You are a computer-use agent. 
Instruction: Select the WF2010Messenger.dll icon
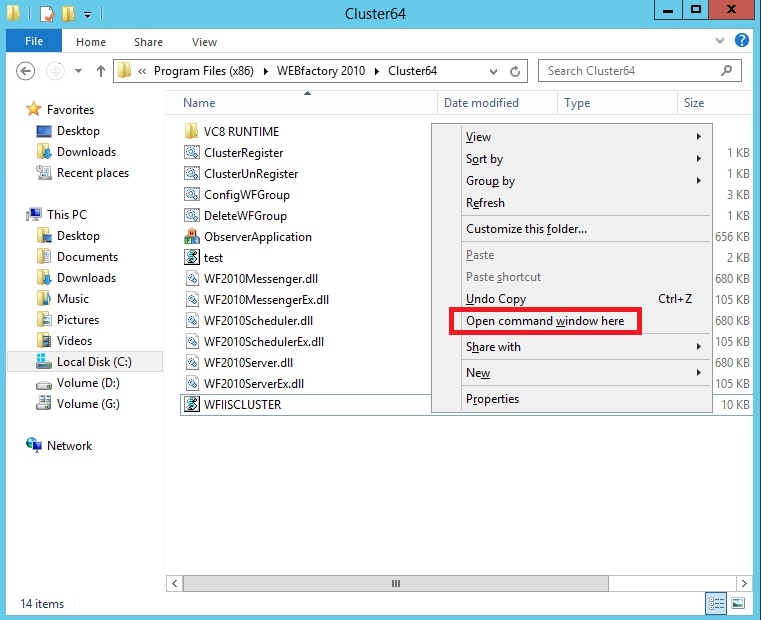coord(192,278)
